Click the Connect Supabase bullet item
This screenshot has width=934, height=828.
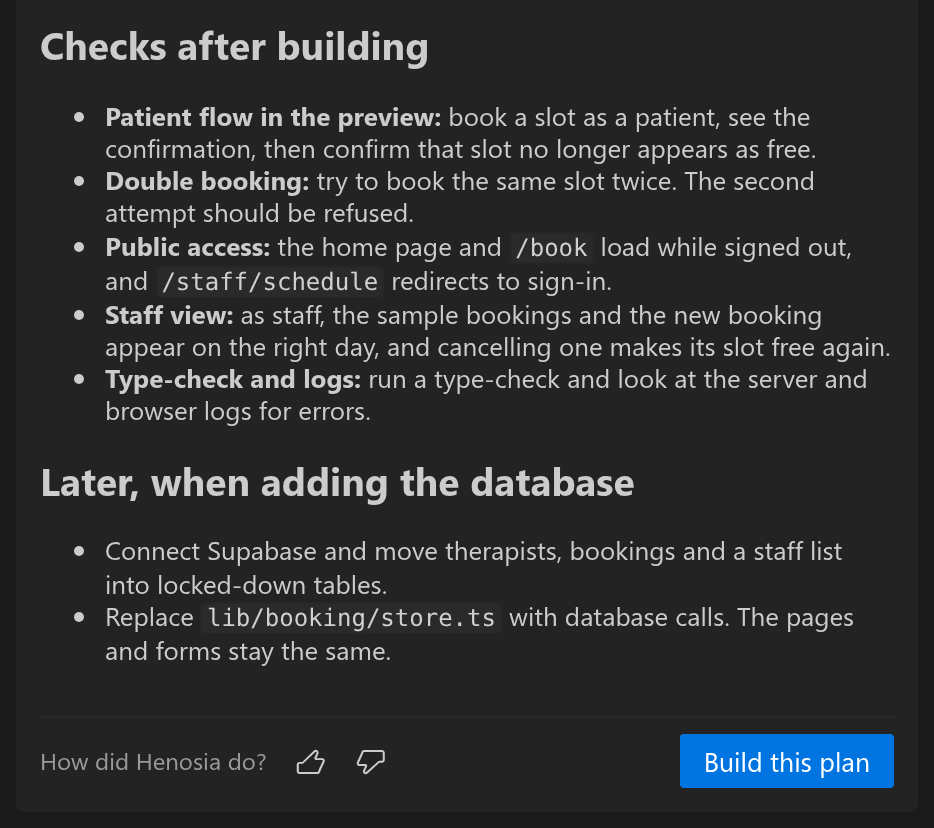click(474, 568)
